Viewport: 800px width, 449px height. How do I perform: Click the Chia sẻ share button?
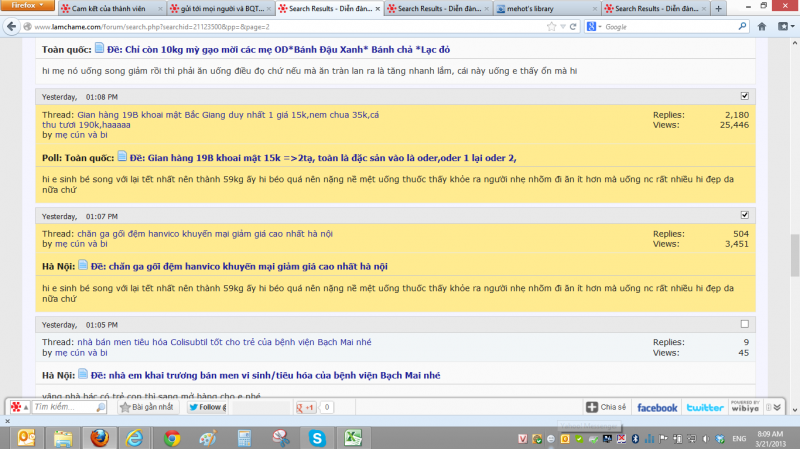click(606, 408)
